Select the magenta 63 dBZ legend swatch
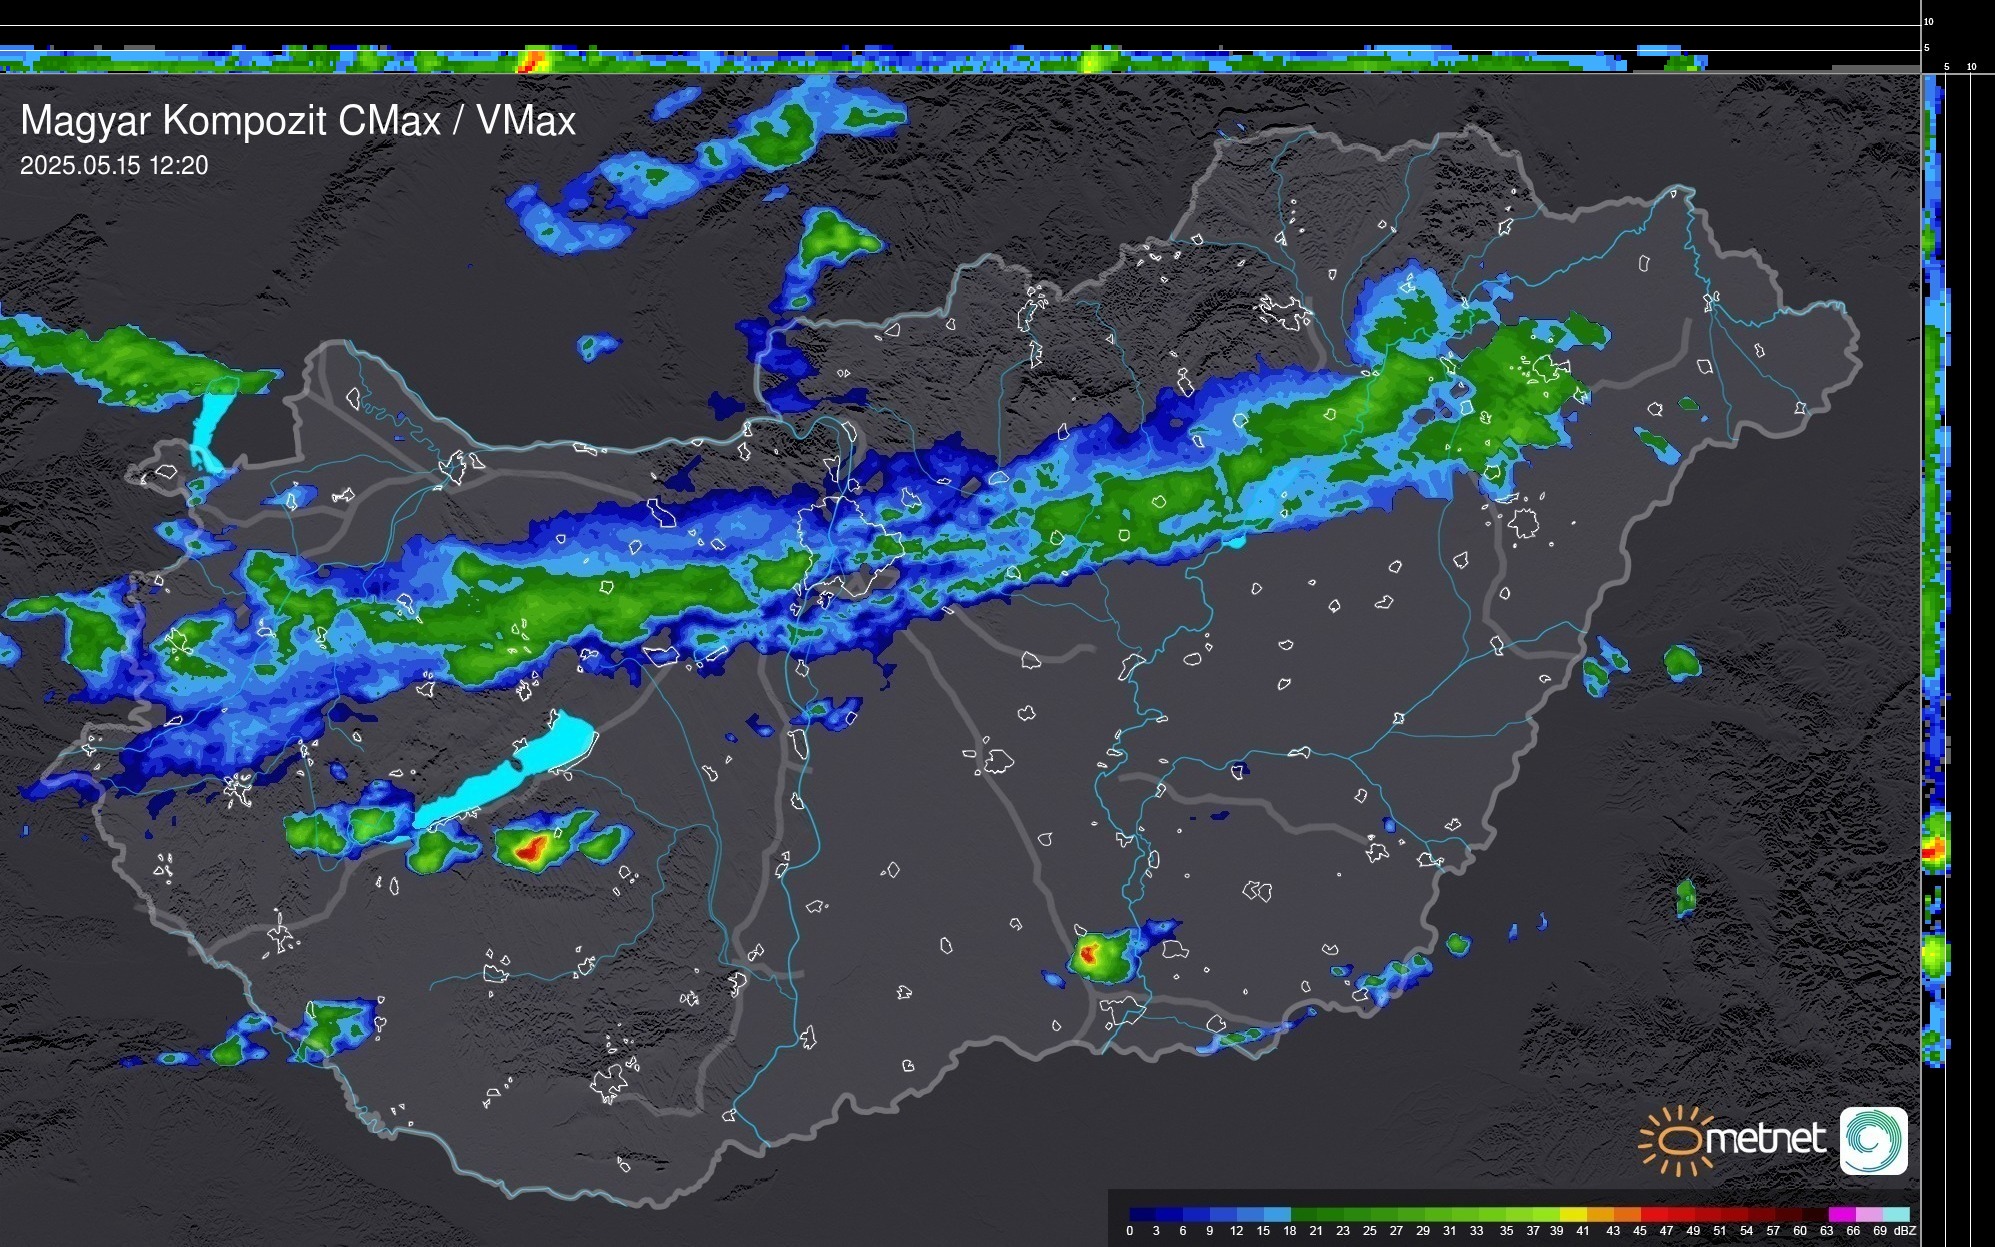 tap(1841, 1214)
